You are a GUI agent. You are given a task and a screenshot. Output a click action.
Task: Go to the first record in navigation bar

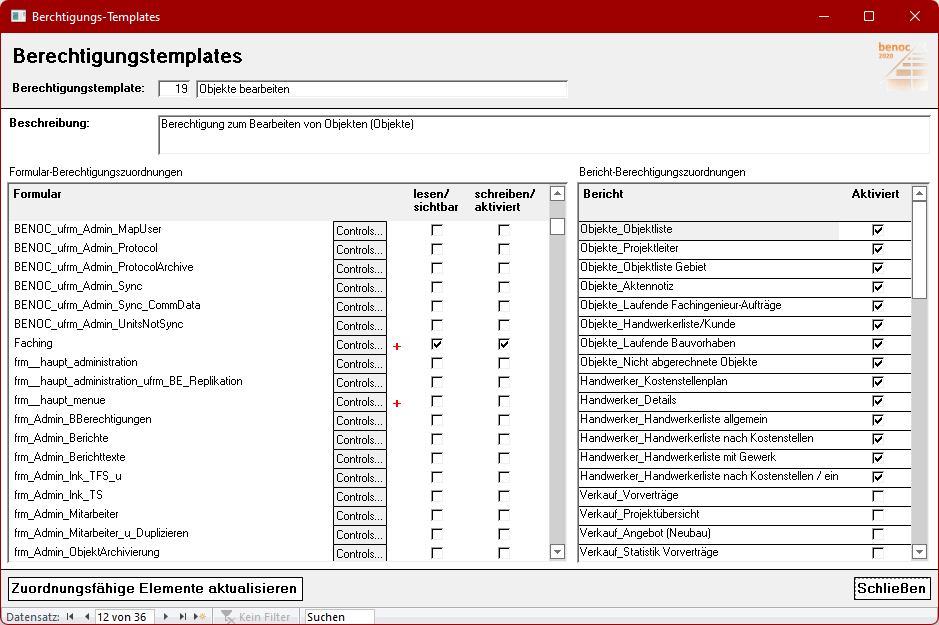pyautogui.click(x=70, y=617)
